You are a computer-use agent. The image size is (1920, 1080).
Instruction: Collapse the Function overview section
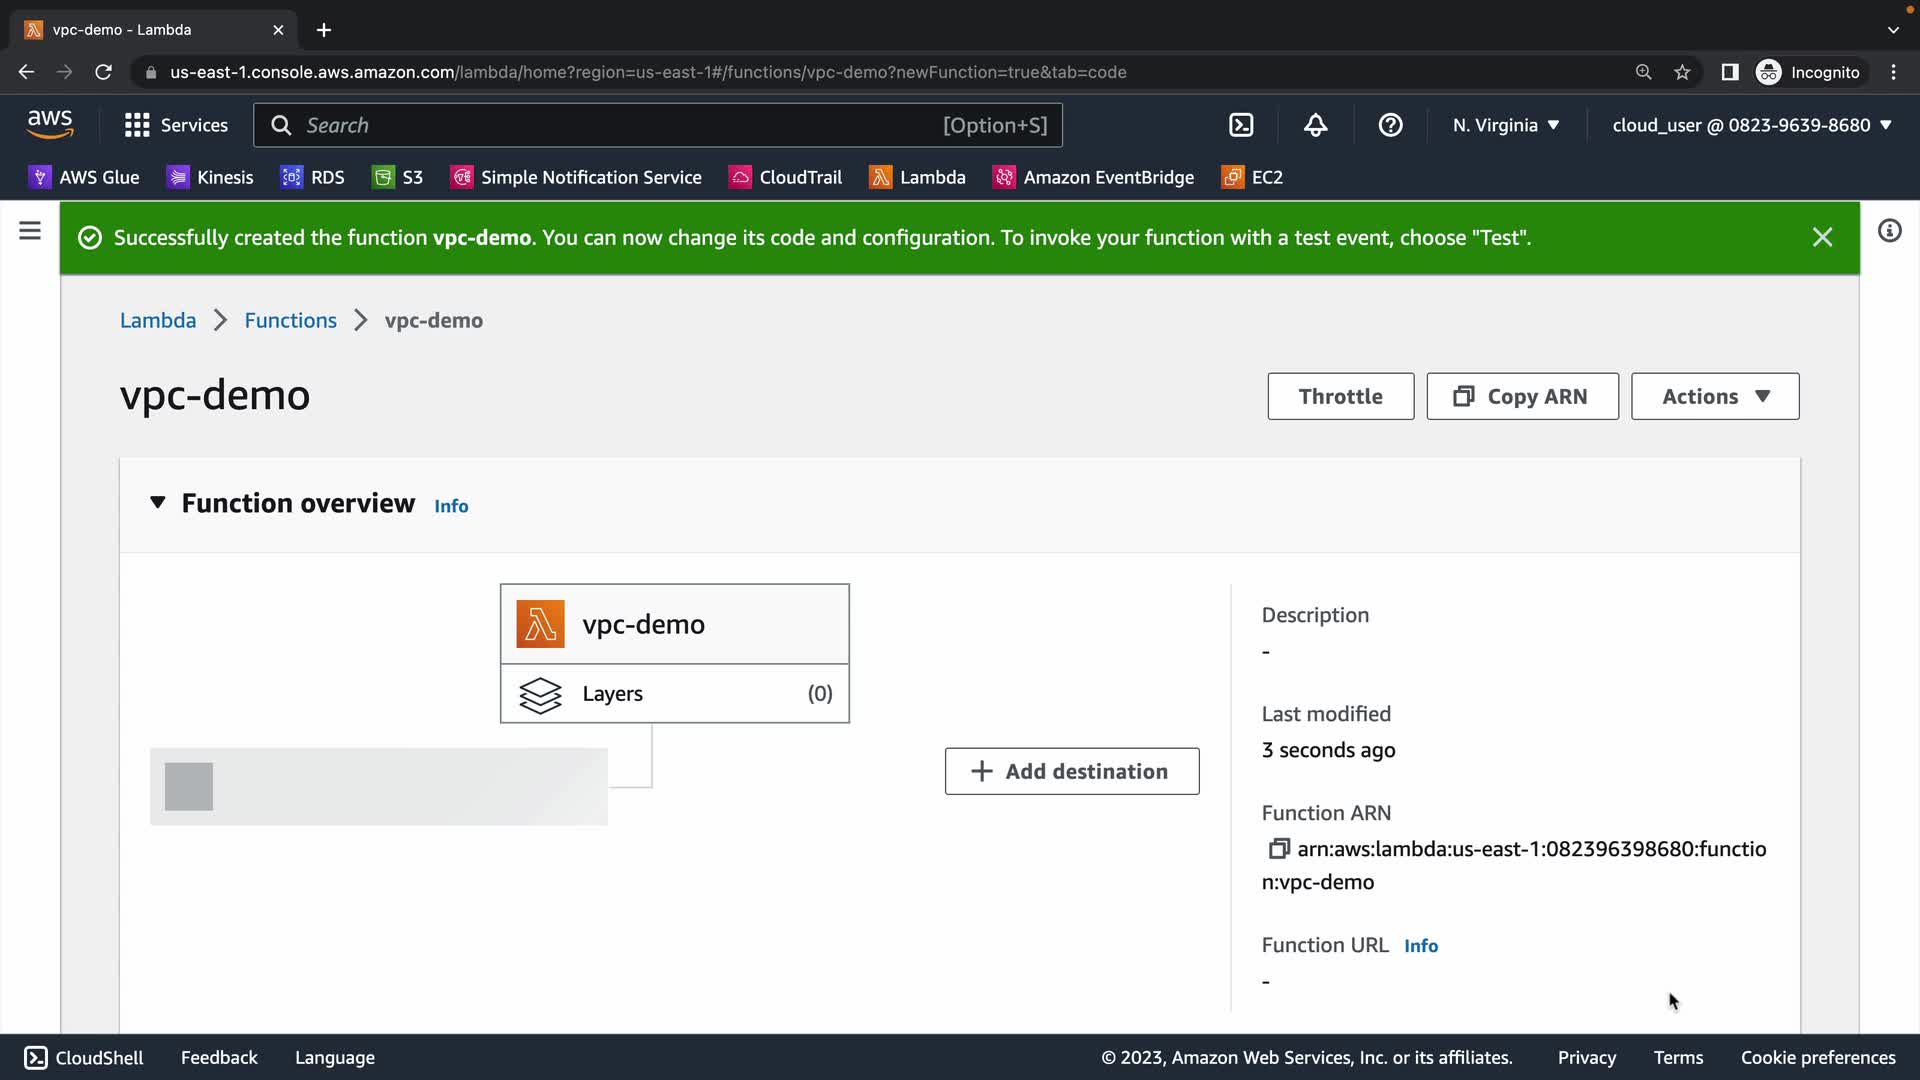(x=157, y=503)
